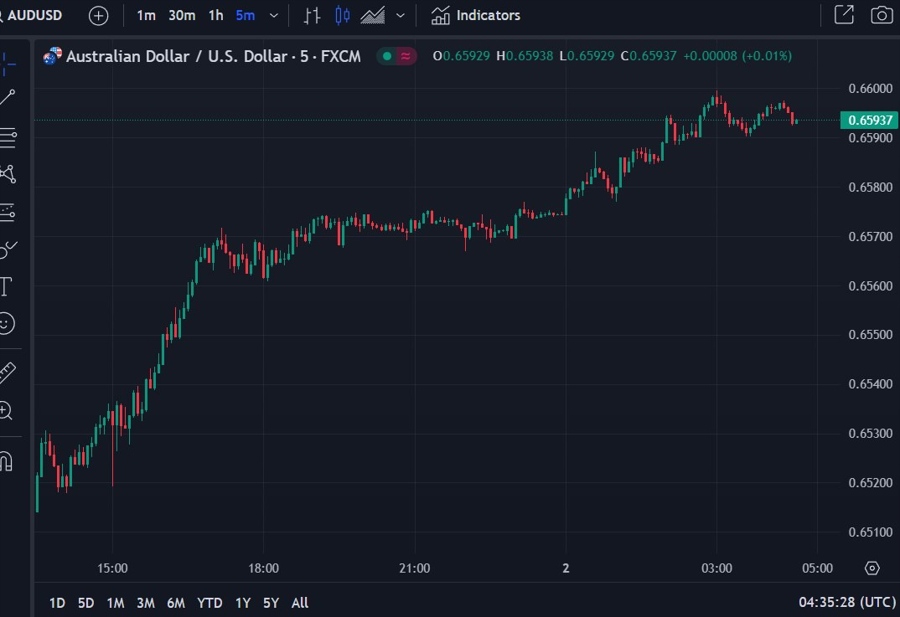
Task: Click the L0.65929 low value
Action: (587, 56)
